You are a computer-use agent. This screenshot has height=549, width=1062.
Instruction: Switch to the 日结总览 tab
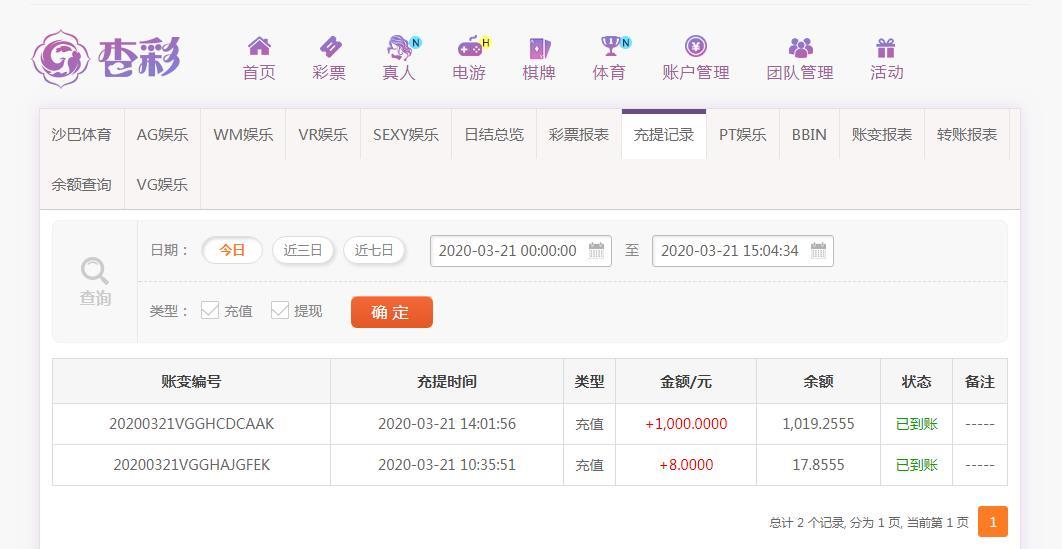494,135
